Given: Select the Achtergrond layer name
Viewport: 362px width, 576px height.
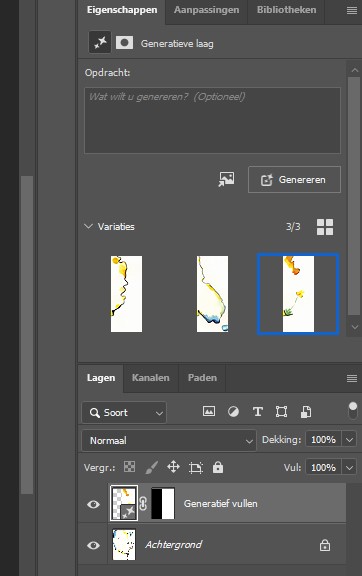Looking at the screenshot, I should pos(173,544).
